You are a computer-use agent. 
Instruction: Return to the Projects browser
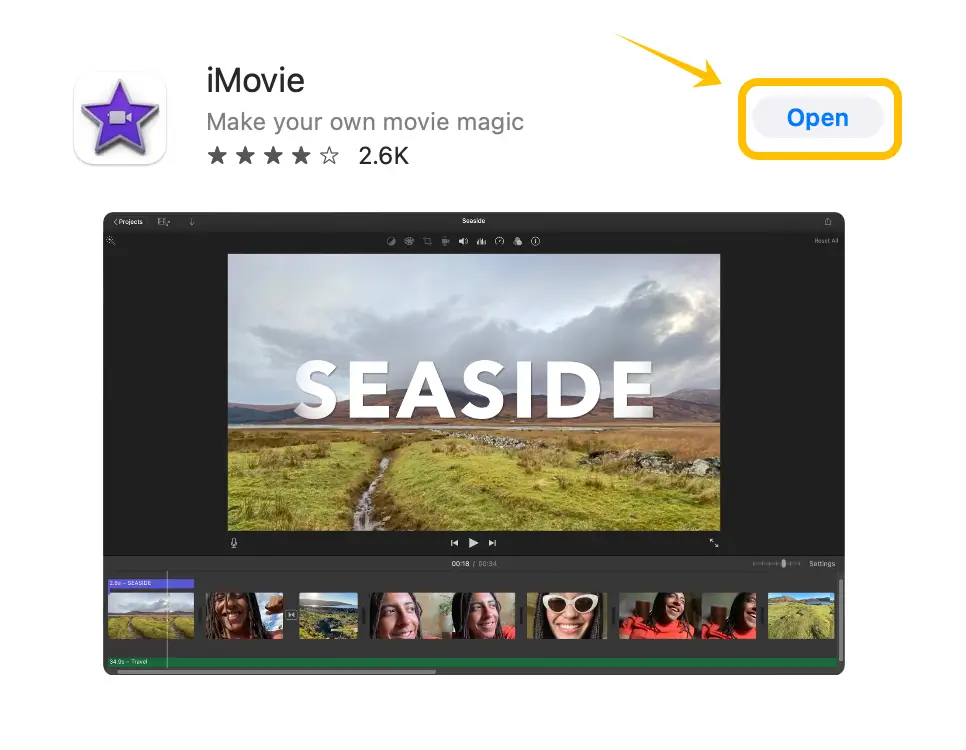(129, 221)
